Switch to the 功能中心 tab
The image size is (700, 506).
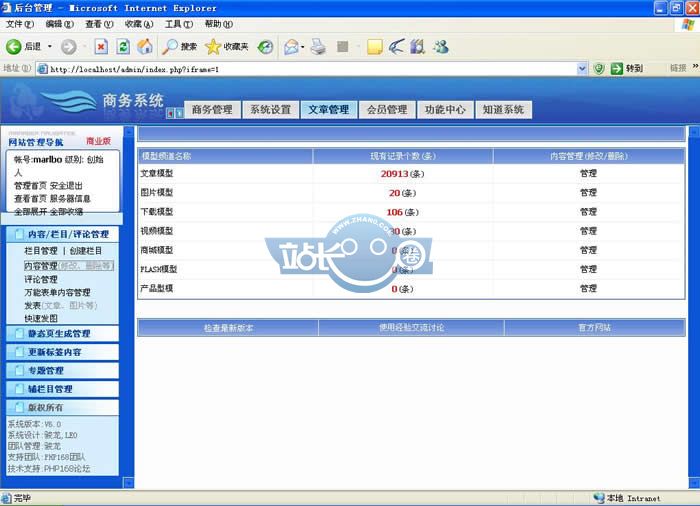pyautogui.click(x=445, y=109)
